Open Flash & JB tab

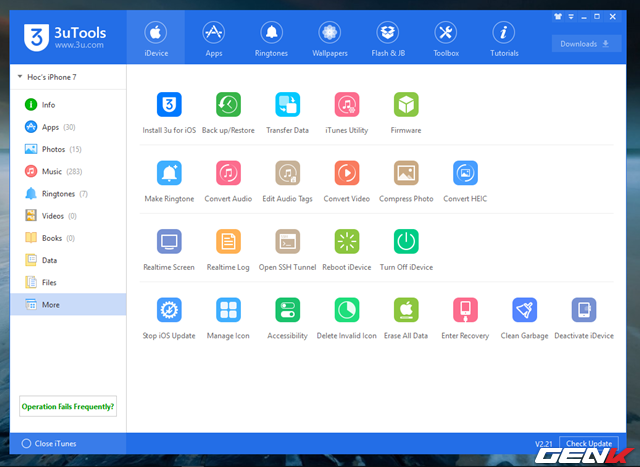point(388,38)
